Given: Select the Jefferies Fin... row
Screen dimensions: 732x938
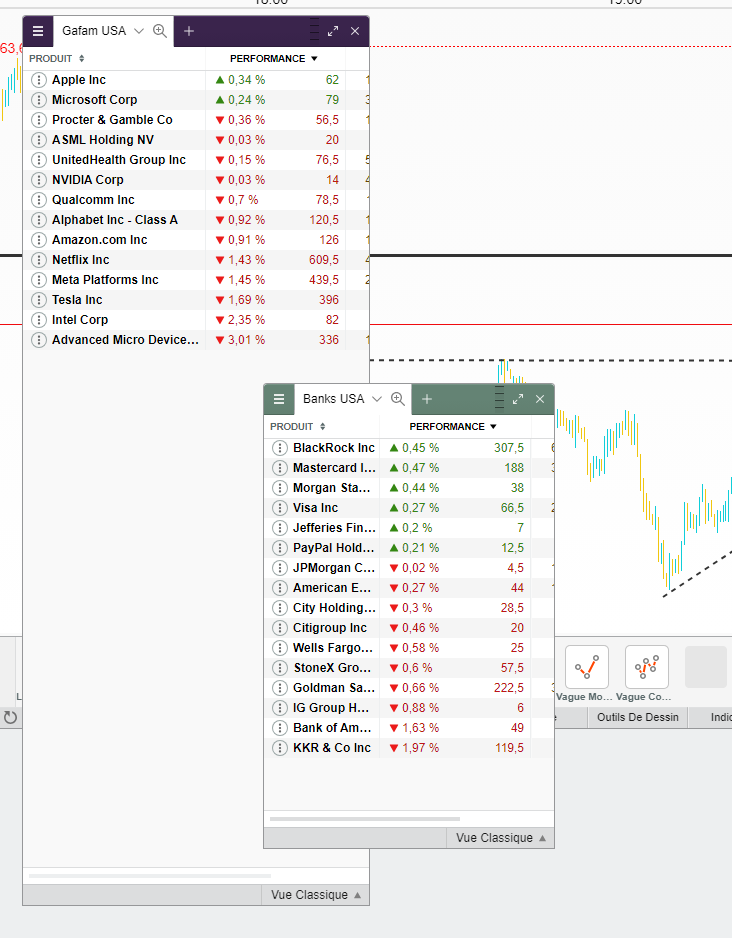Looking at the screenshot, I should [409, 528].
